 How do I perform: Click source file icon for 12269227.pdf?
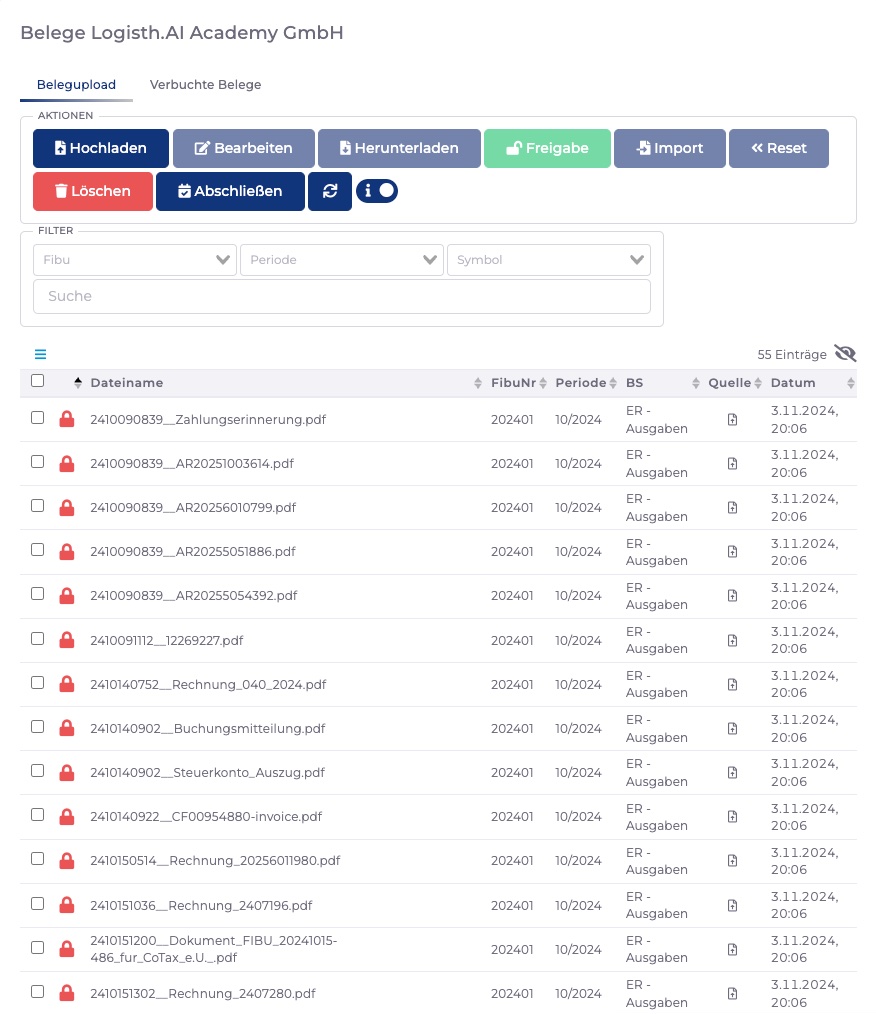732,640
